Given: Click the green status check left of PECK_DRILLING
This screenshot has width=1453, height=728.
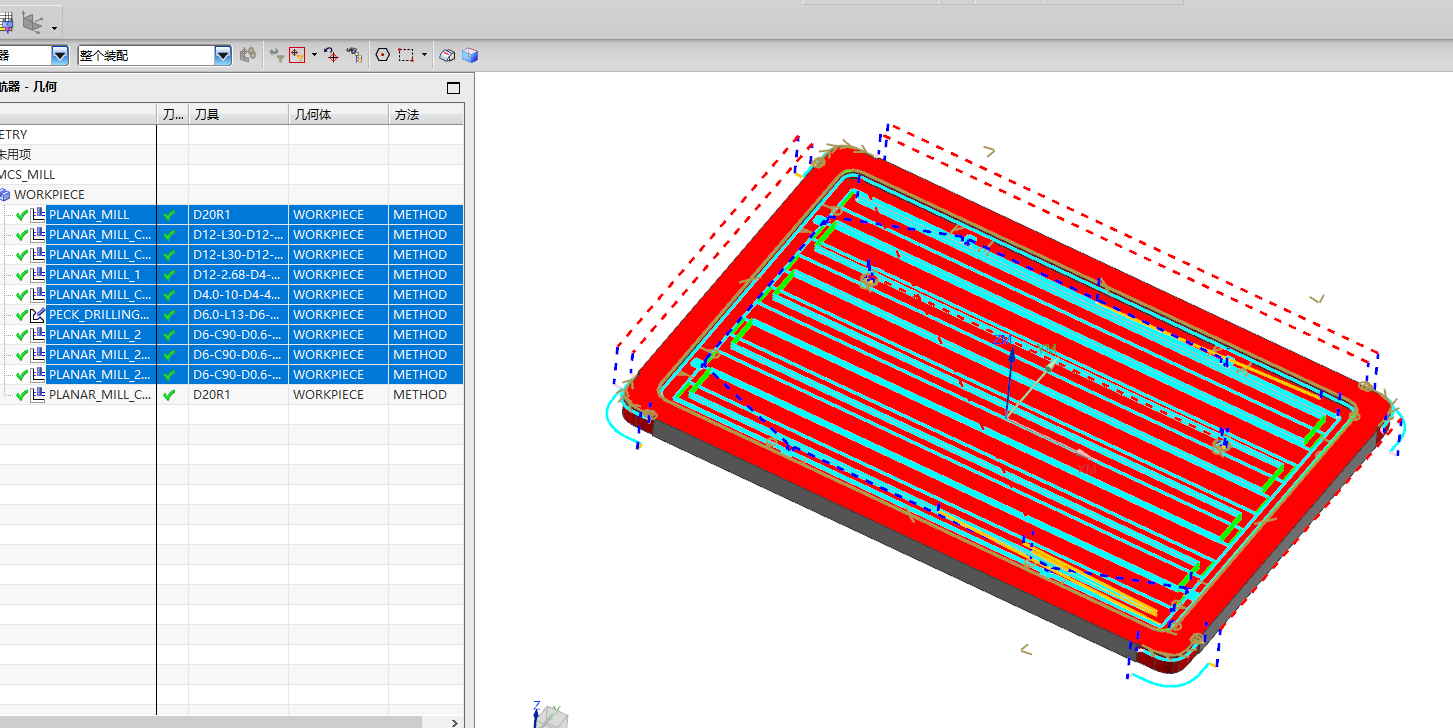Looking at the screenshot, I should pyautogui.click(x=22, y=315).
